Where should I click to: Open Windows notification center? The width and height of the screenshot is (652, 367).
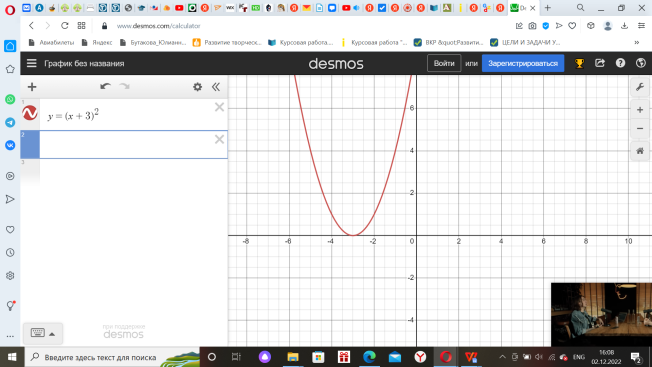point(636,357)
